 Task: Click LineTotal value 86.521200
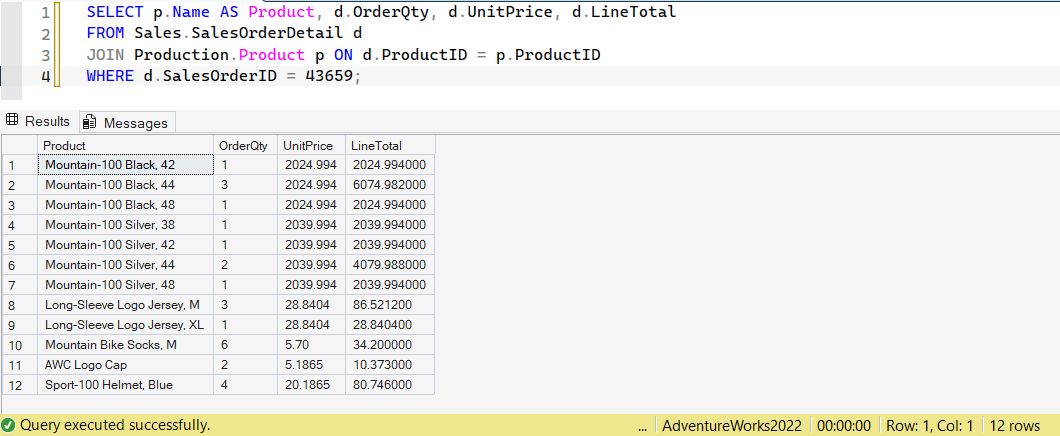tap(389, 305)
